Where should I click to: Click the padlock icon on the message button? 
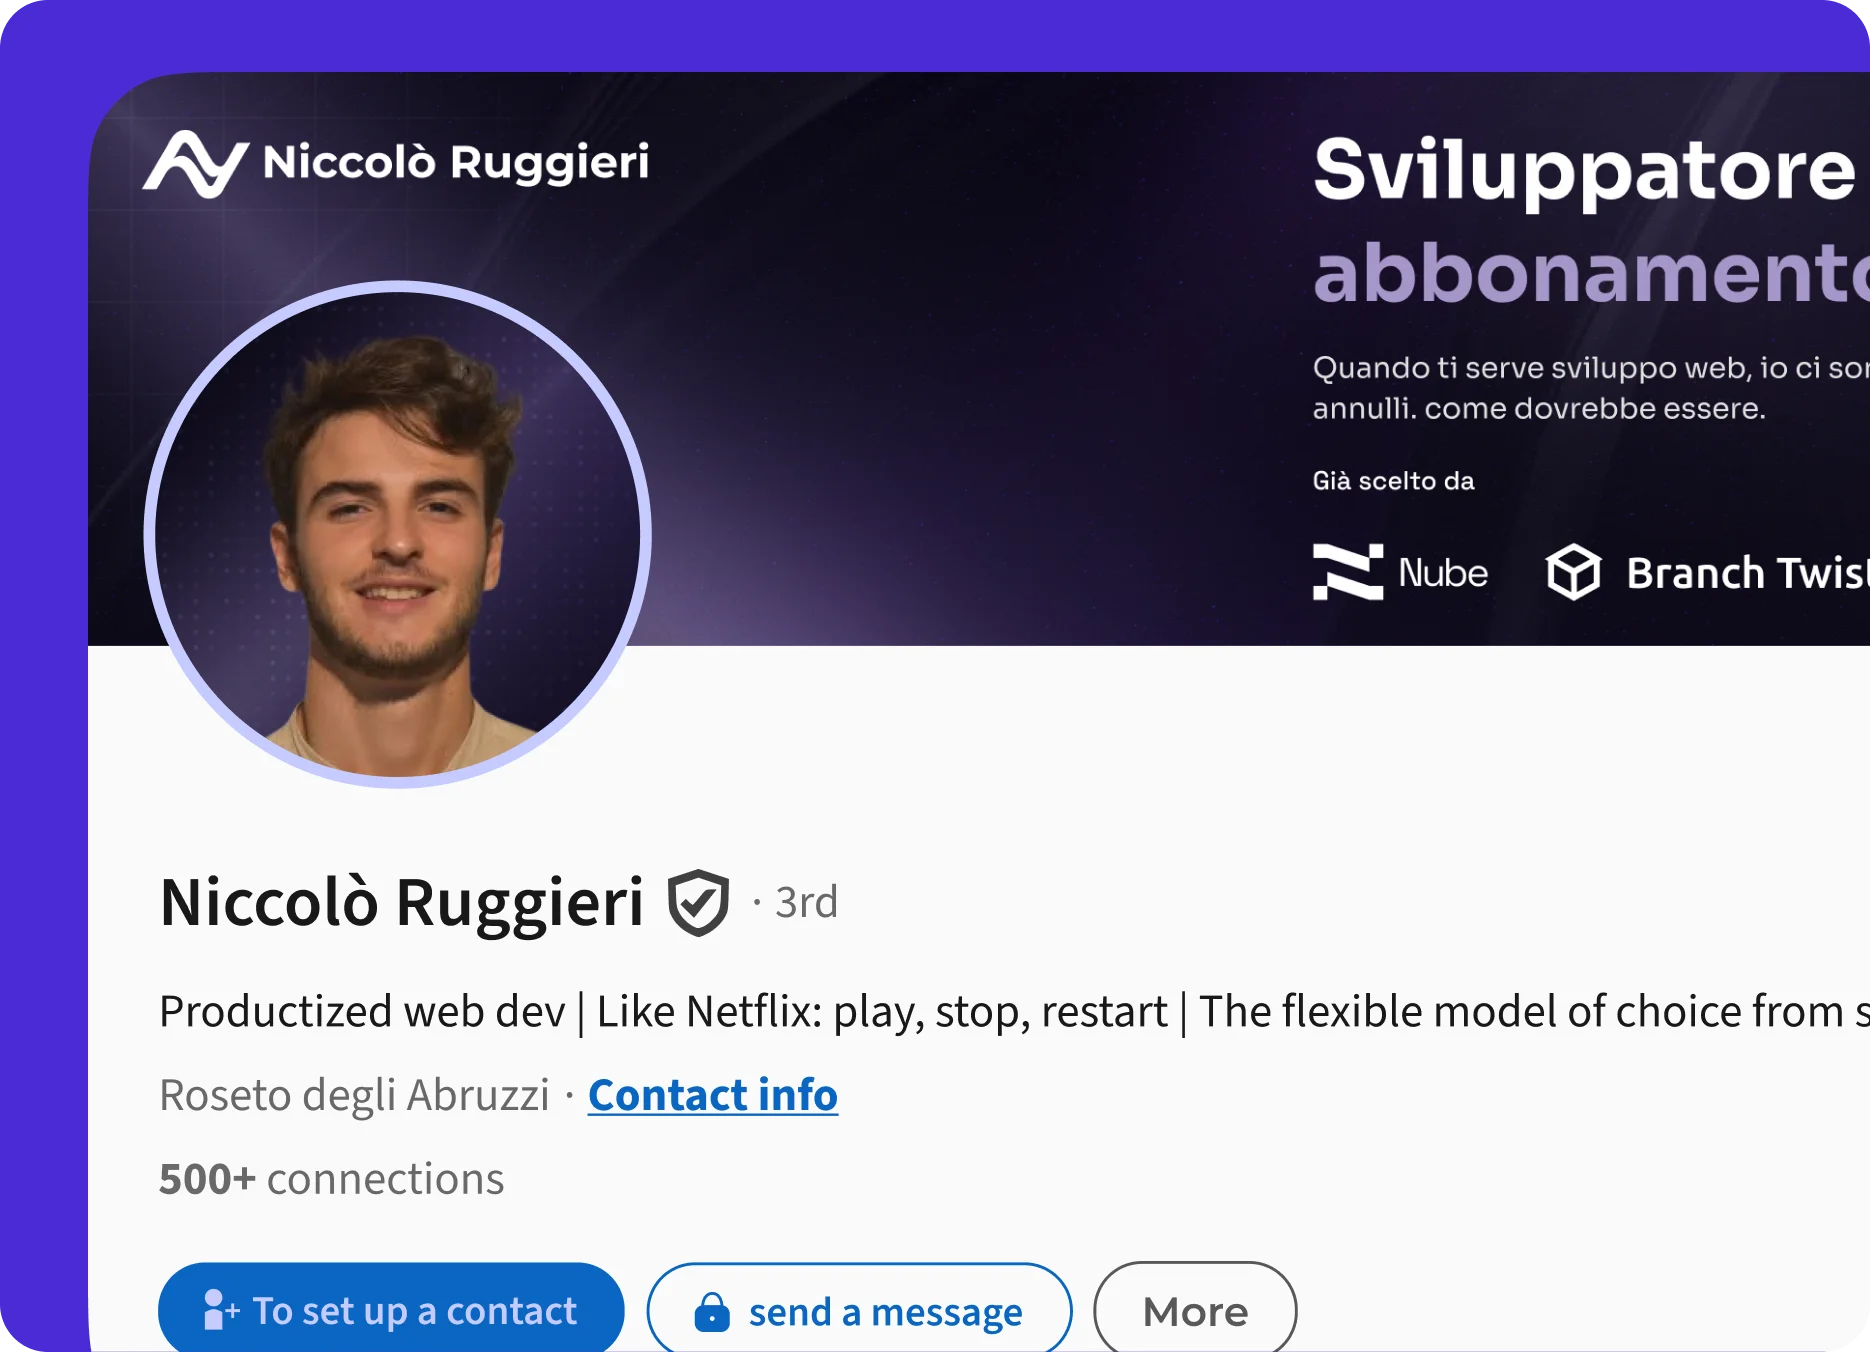712,1312
